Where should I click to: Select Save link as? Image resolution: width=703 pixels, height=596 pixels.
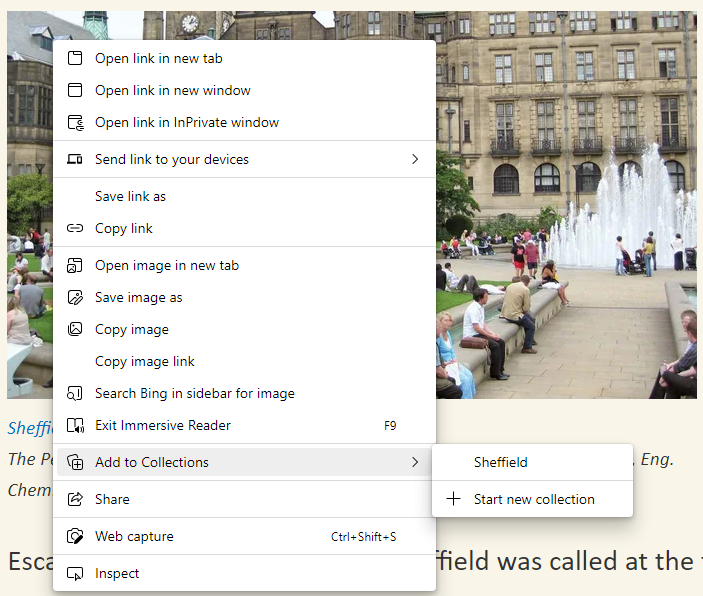[x=130, y=196]
